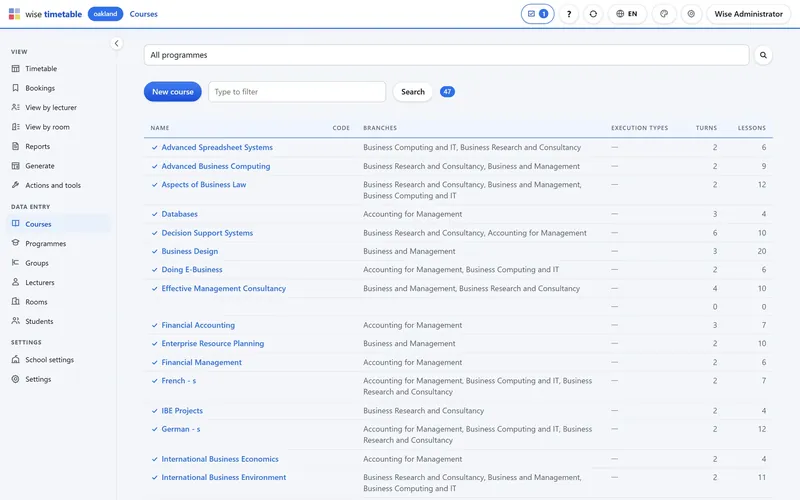Open the Doing E-Business course

pos(192,269)
